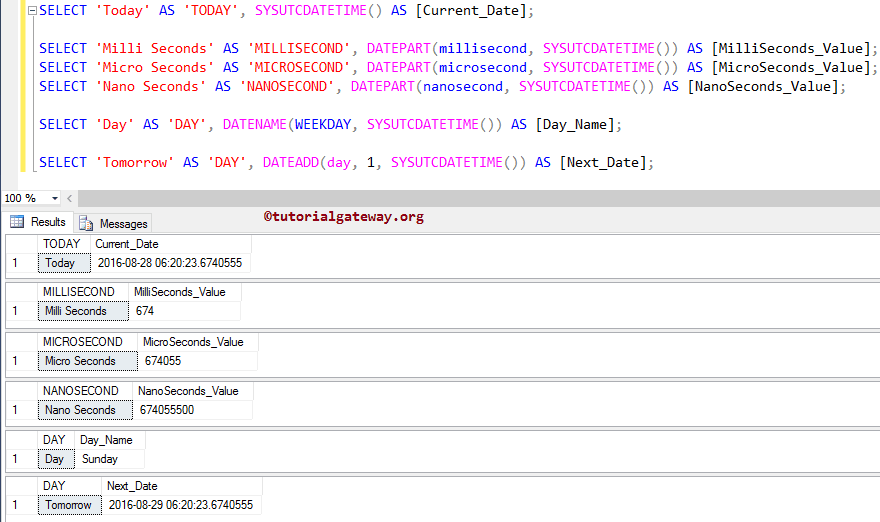
Task: Switch to the Messages tab
Action: tap(113, 223)
